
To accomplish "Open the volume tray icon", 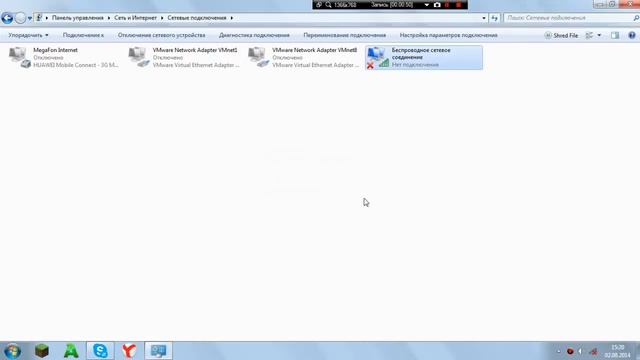I will (581, 351).
